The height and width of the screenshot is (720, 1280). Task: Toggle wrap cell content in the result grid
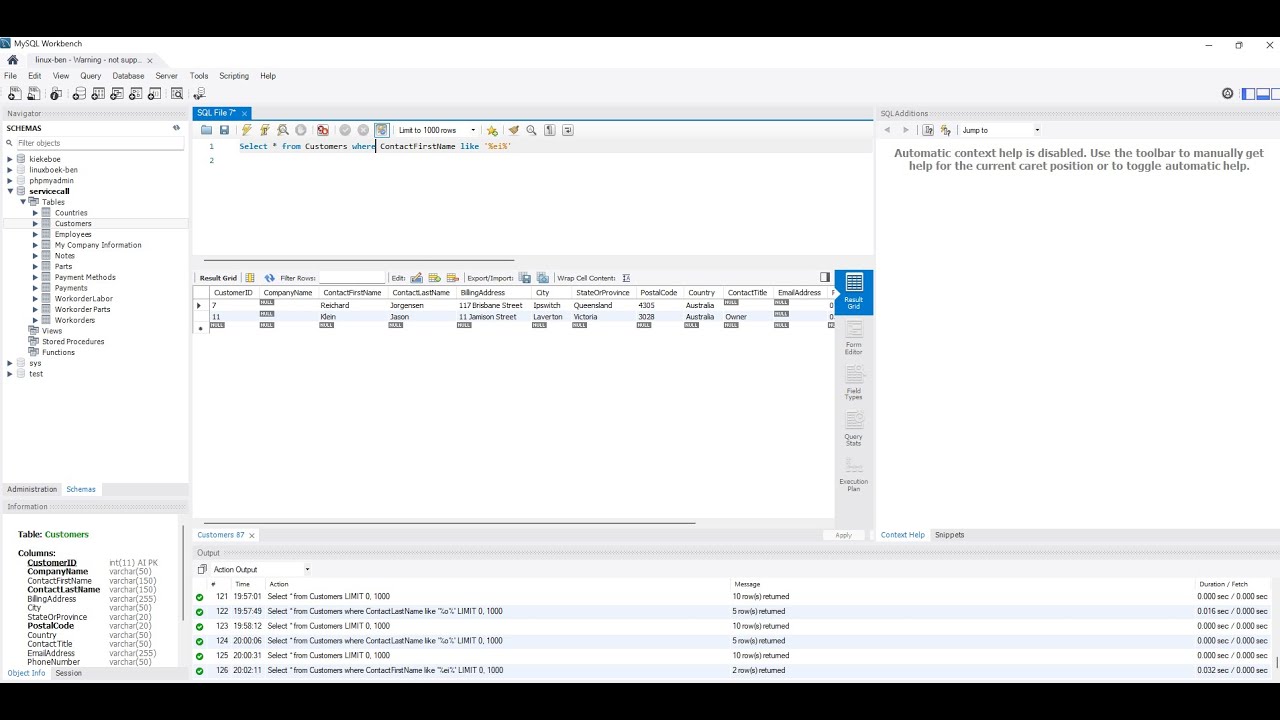point(626,278)
